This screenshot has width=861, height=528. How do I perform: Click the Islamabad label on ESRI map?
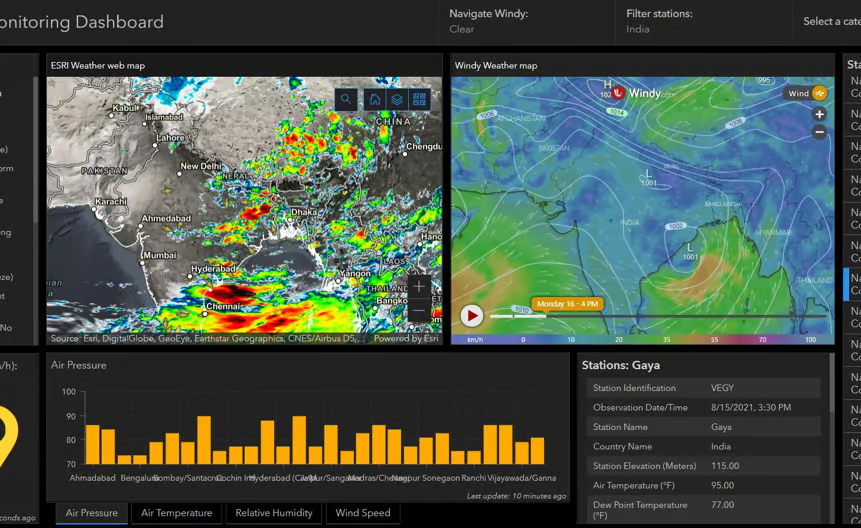[x=164, y=117]
